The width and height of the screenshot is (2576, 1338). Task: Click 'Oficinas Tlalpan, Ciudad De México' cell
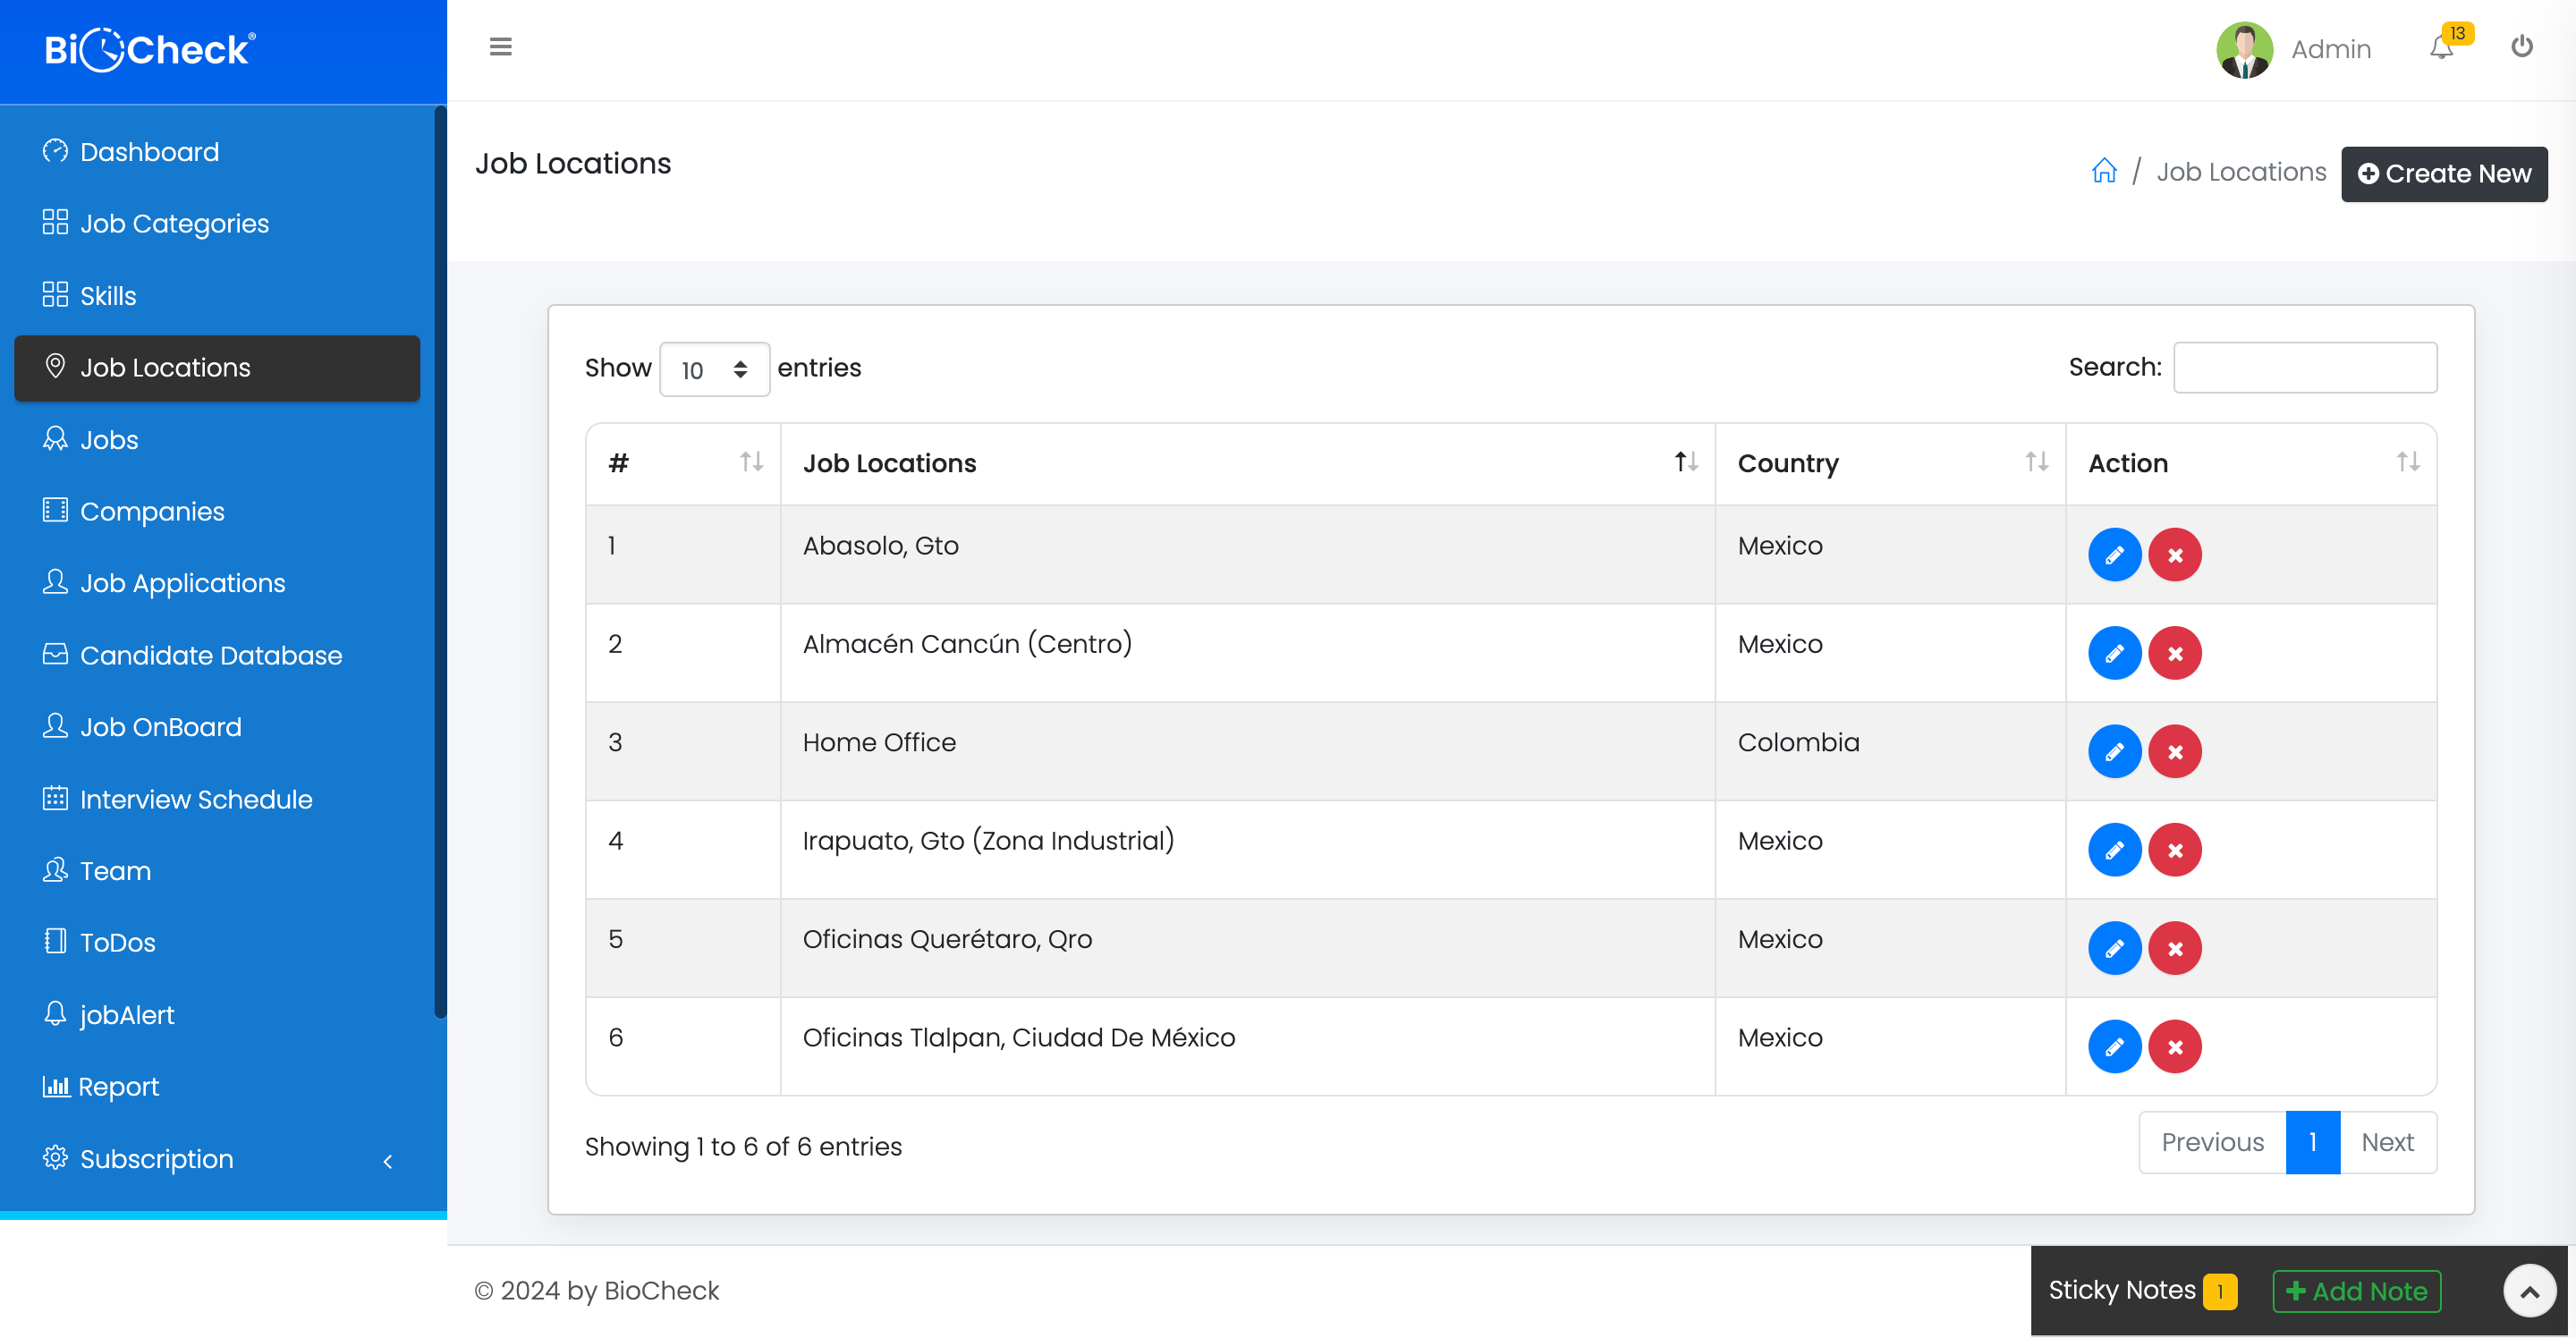click(1247, 1046)
